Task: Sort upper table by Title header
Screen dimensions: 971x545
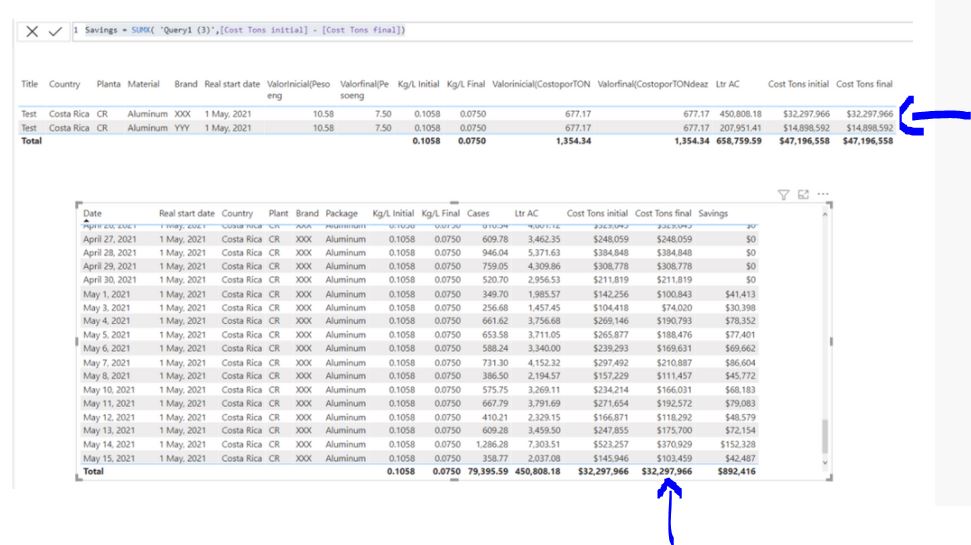Action: (x=29, y=84)
